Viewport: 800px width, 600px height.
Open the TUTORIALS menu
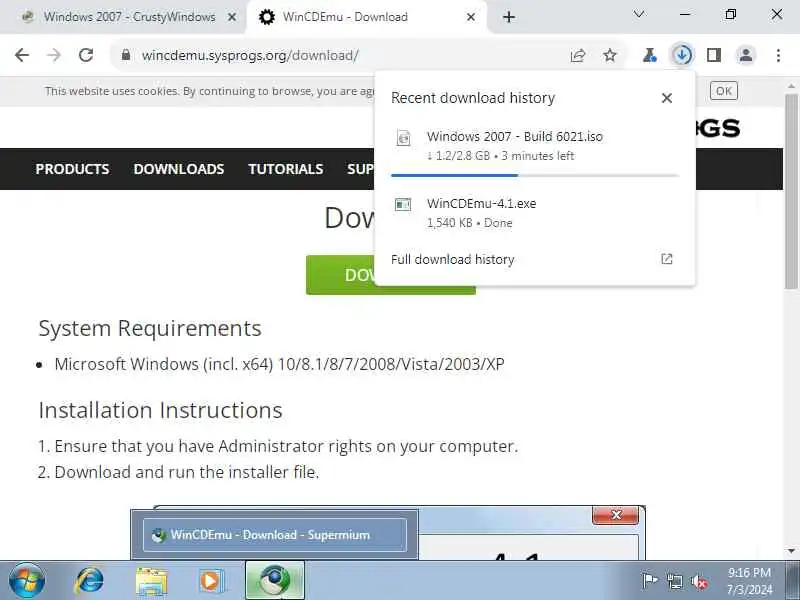286,169
